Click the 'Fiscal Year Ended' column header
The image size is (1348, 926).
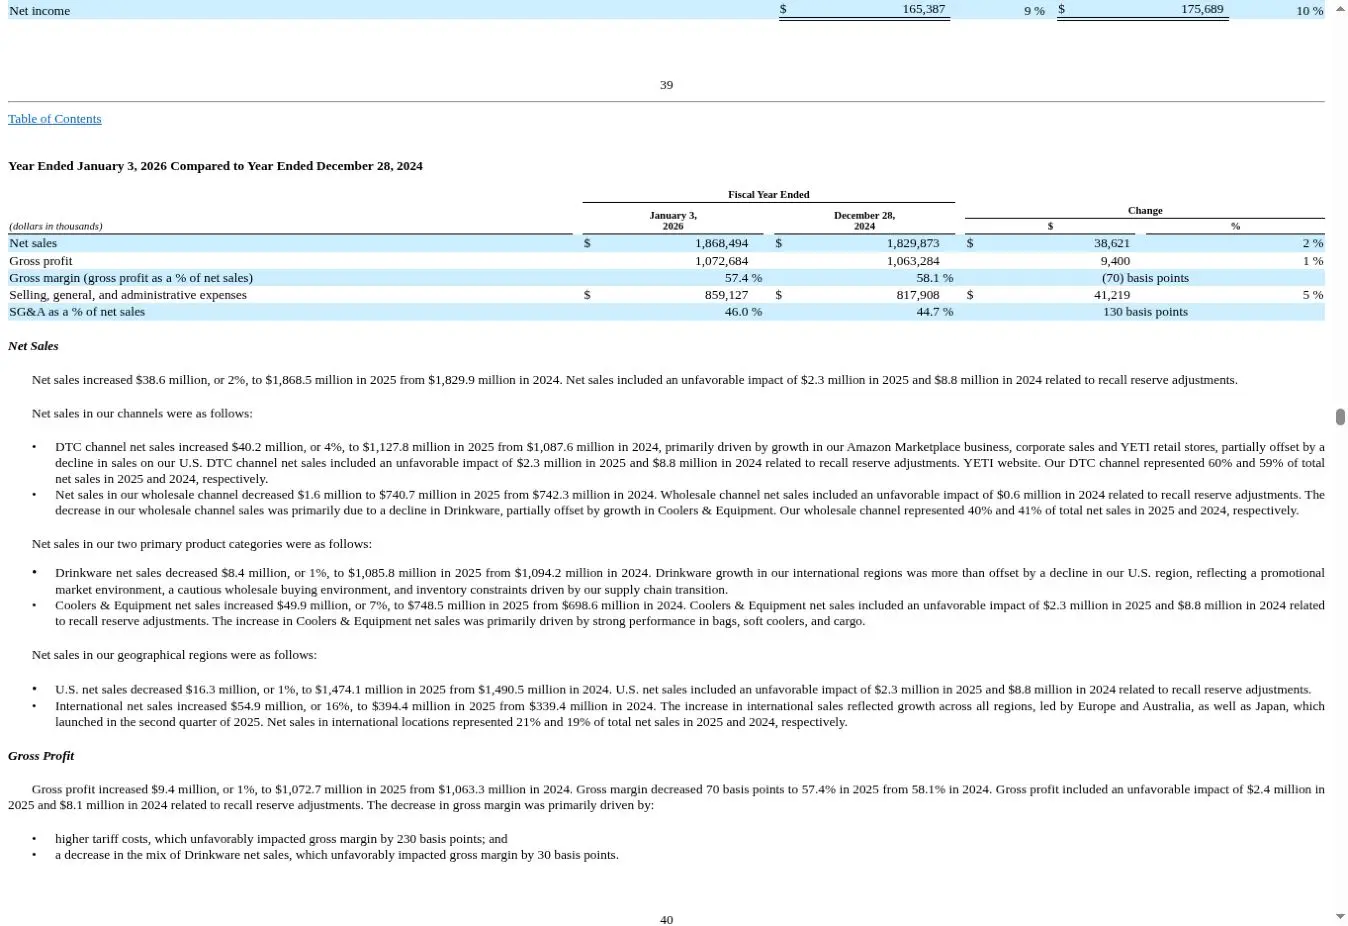coord(768,195)
